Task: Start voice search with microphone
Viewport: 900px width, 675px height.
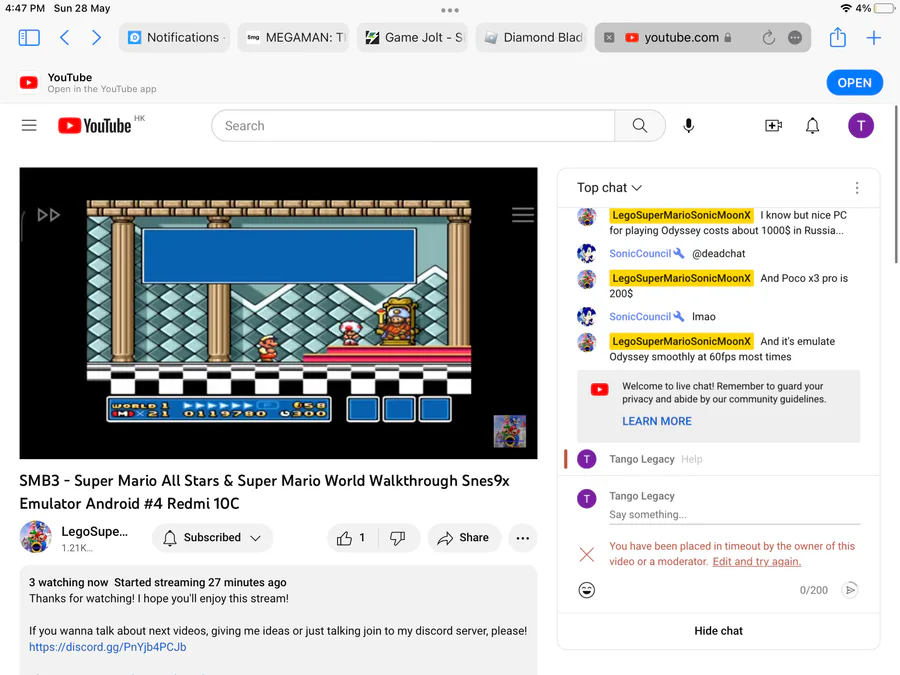Action: pos(689,126)
